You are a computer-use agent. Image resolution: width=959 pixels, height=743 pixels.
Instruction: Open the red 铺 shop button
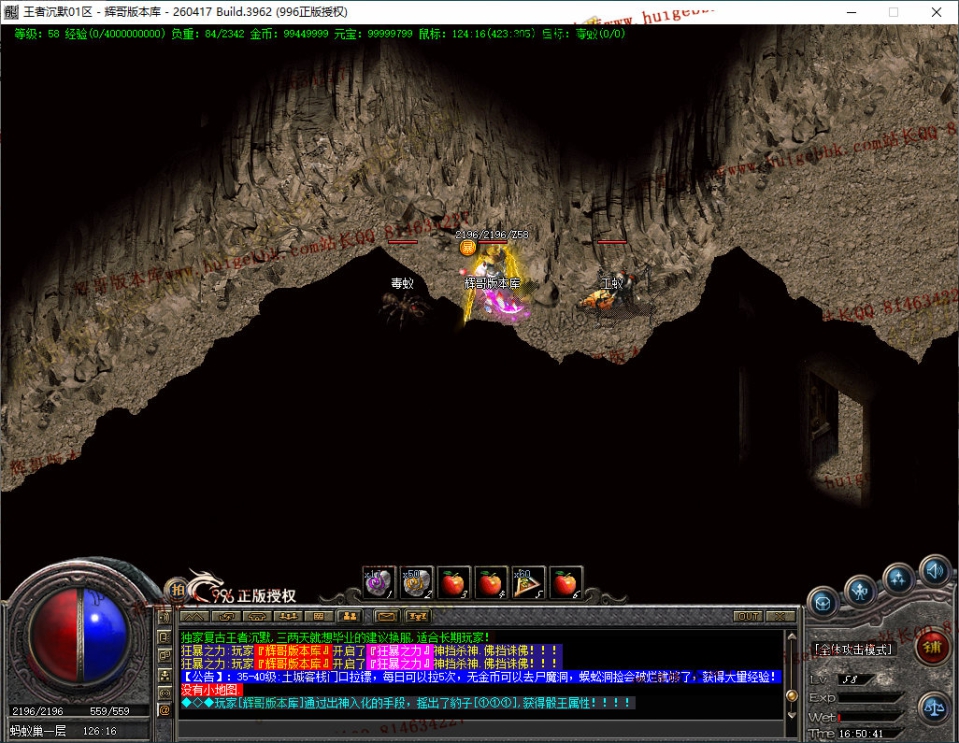(932, 647)
